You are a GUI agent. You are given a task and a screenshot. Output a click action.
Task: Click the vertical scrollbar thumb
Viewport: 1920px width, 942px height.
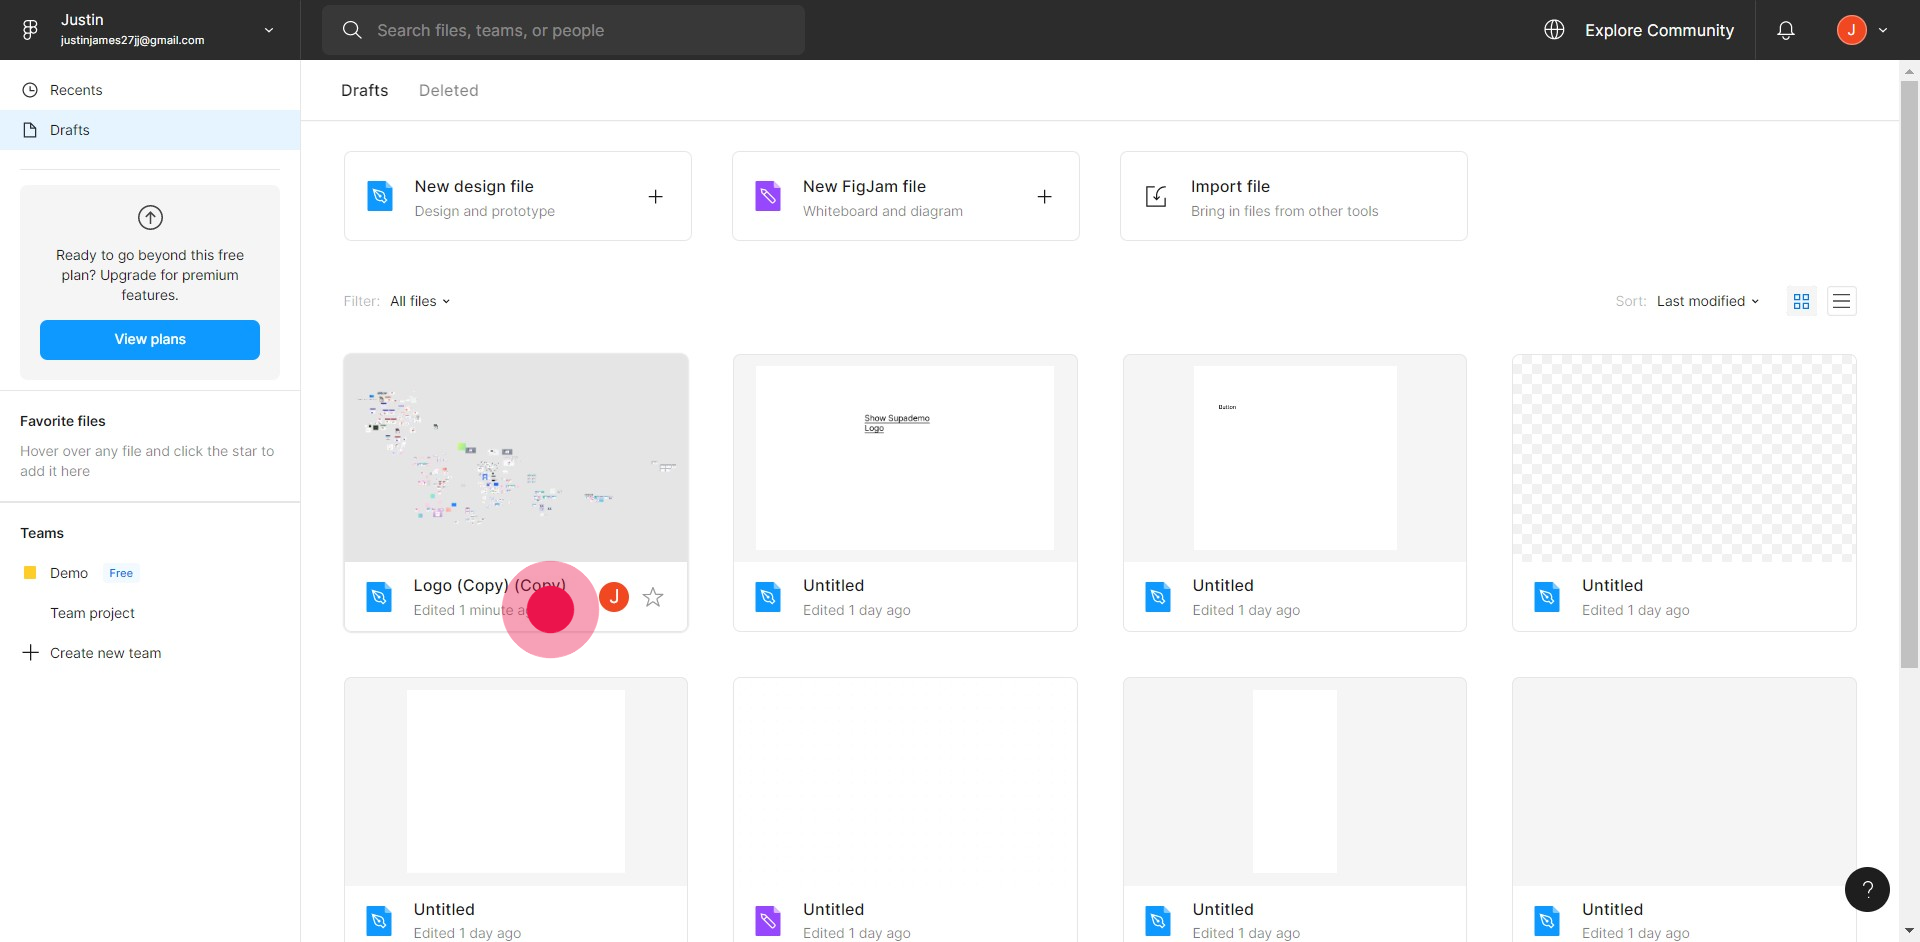(1909, 375)
